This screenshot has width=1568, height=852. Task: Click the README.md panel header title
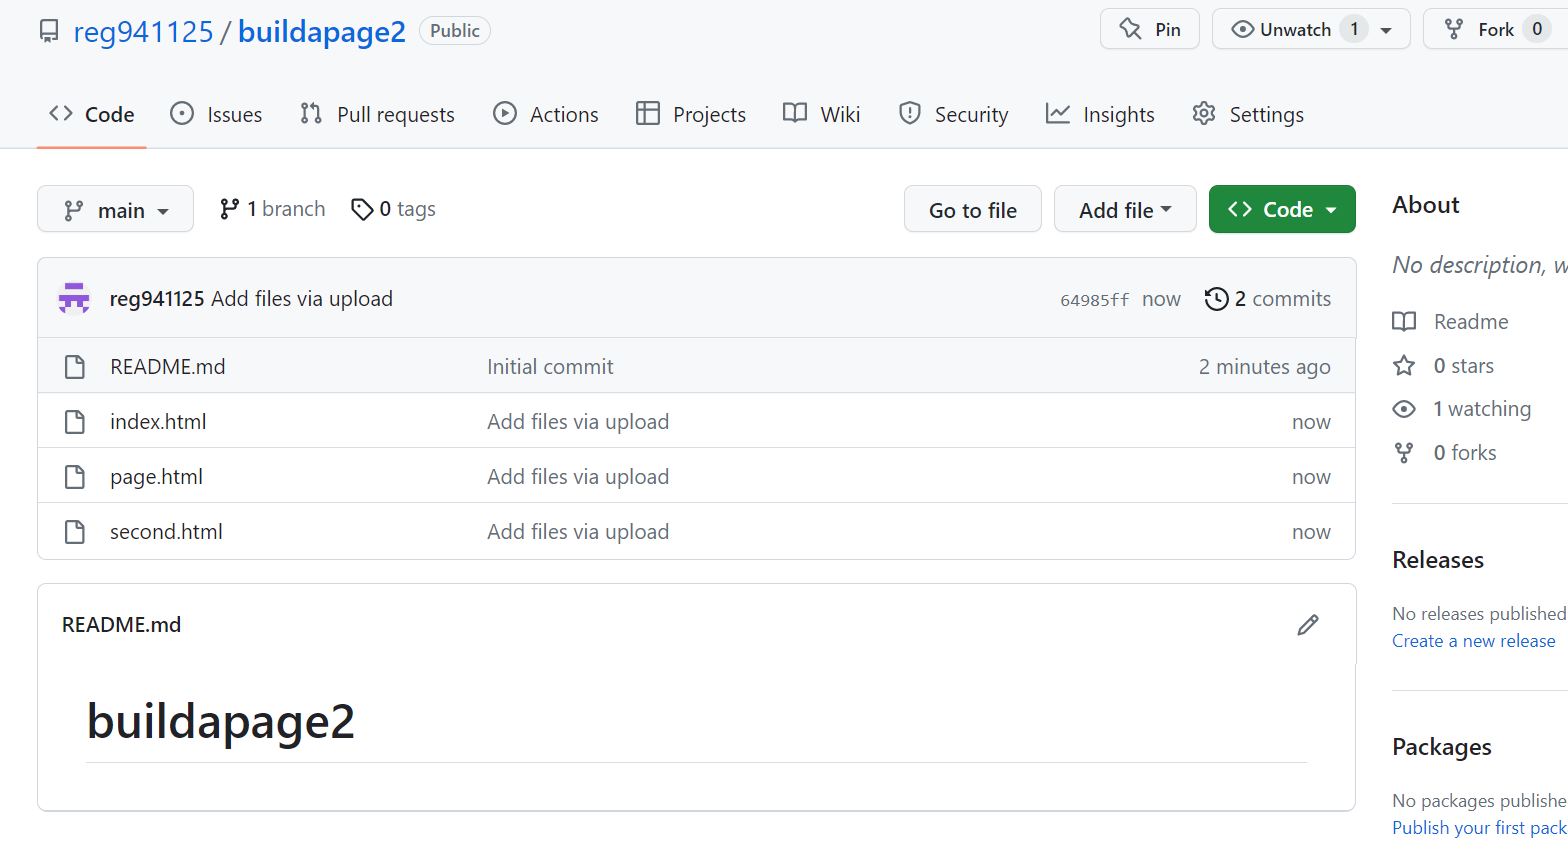[x=121, y=625]
